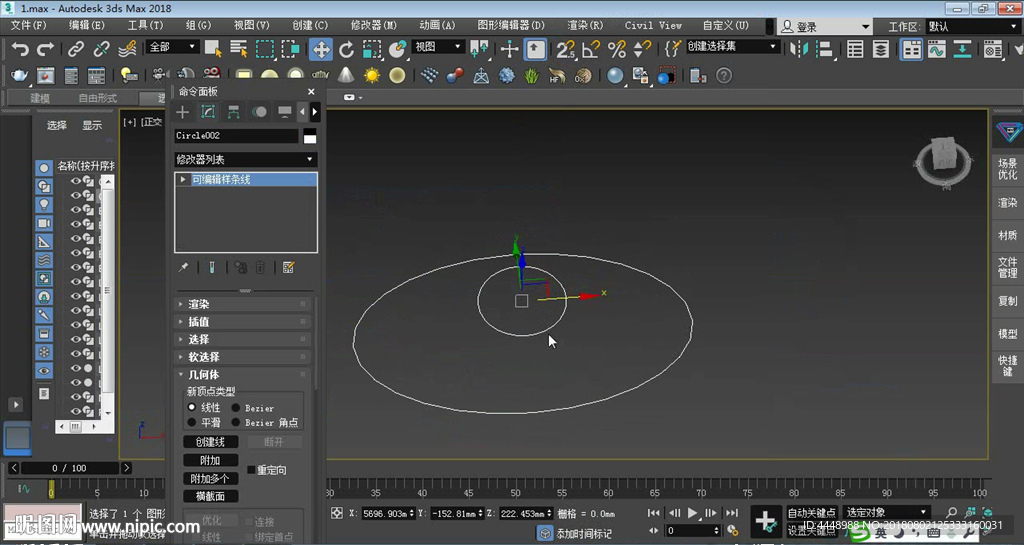Open the 创建选择集 dropdown

733,46
